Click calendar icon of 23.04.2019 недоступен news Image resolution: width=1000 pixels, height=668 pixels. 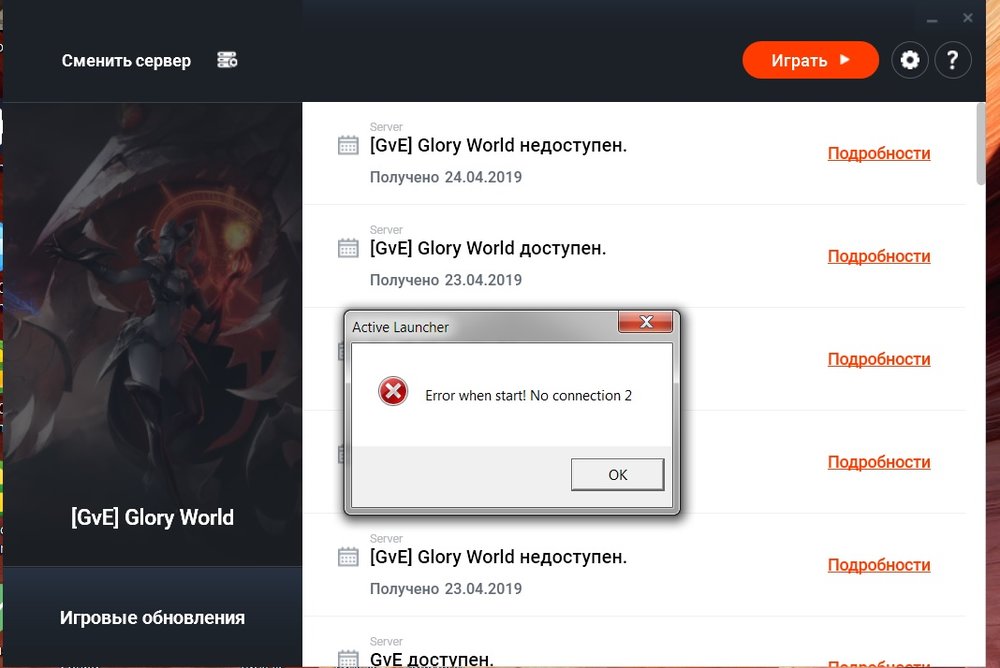pyautogui.click(x=348, y=557)
